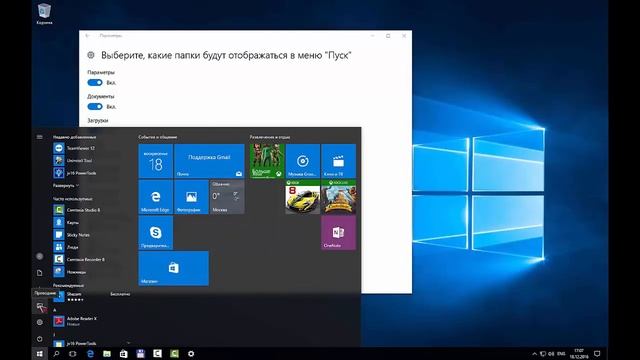The image size is (640, 360).
Task: Toggle the Параметры folder switch
Action: pyautogui.click(x=95, y=82)
